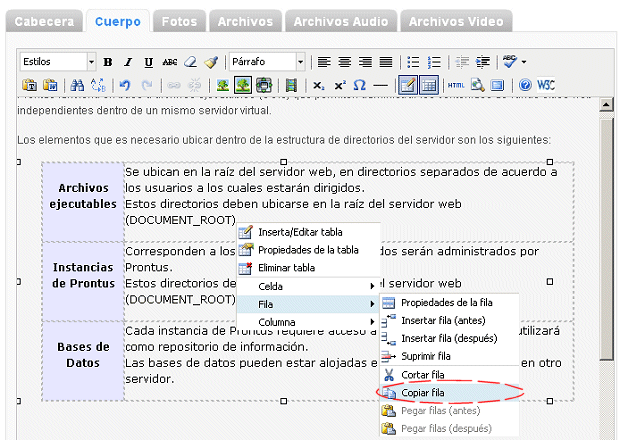
Task: Undo the last action
Action: pyautogui.click(x=125, y=85)
